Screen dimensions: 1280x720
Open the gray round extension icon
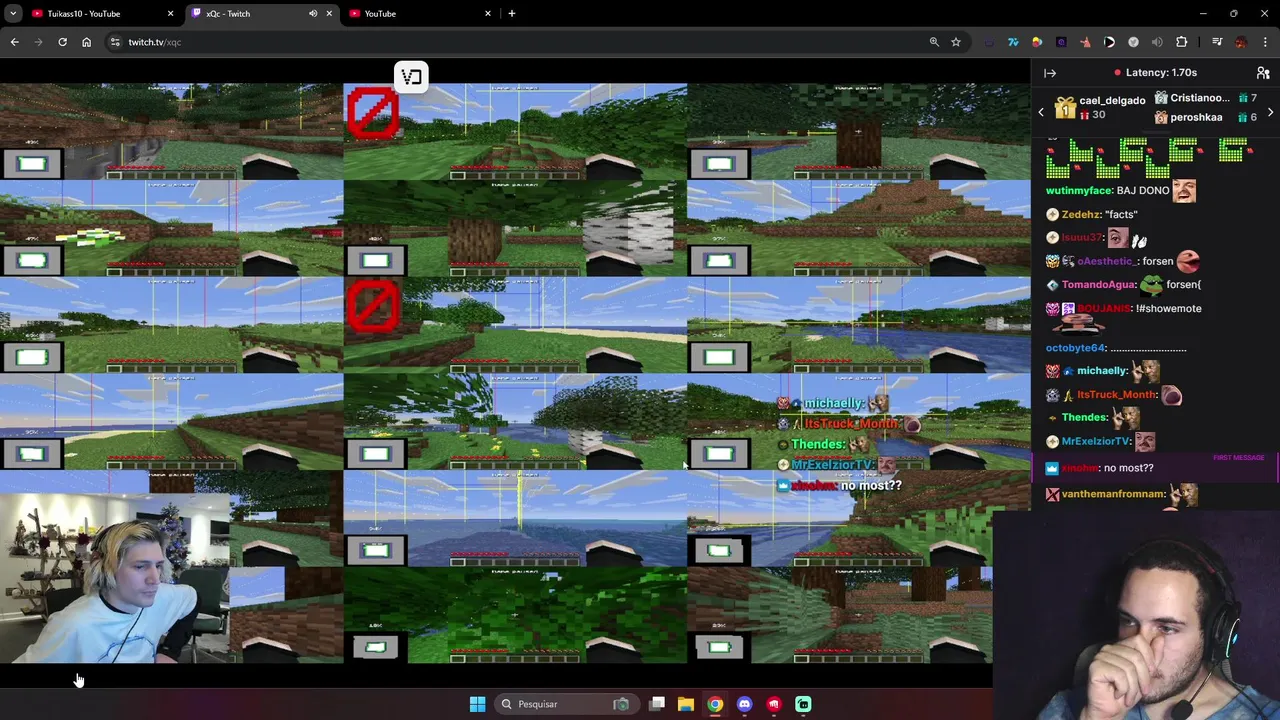(1133, 42)
